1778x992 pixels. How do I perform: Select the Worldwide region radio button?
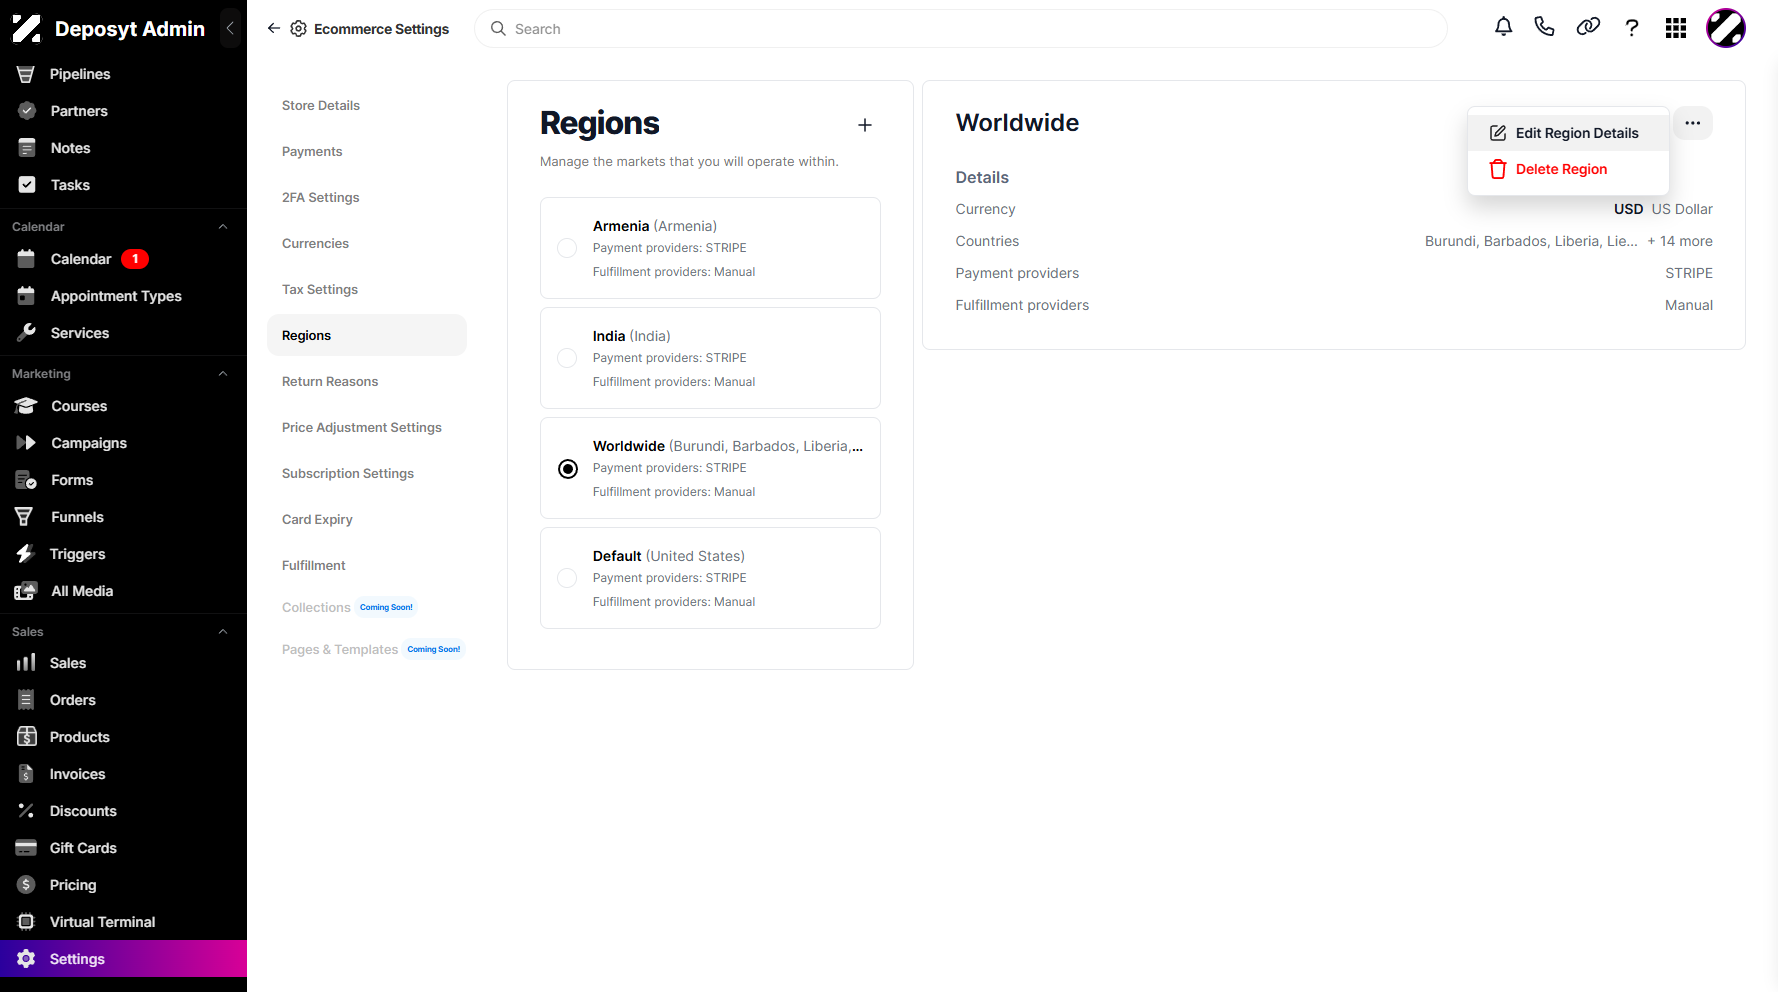[567, 469]
